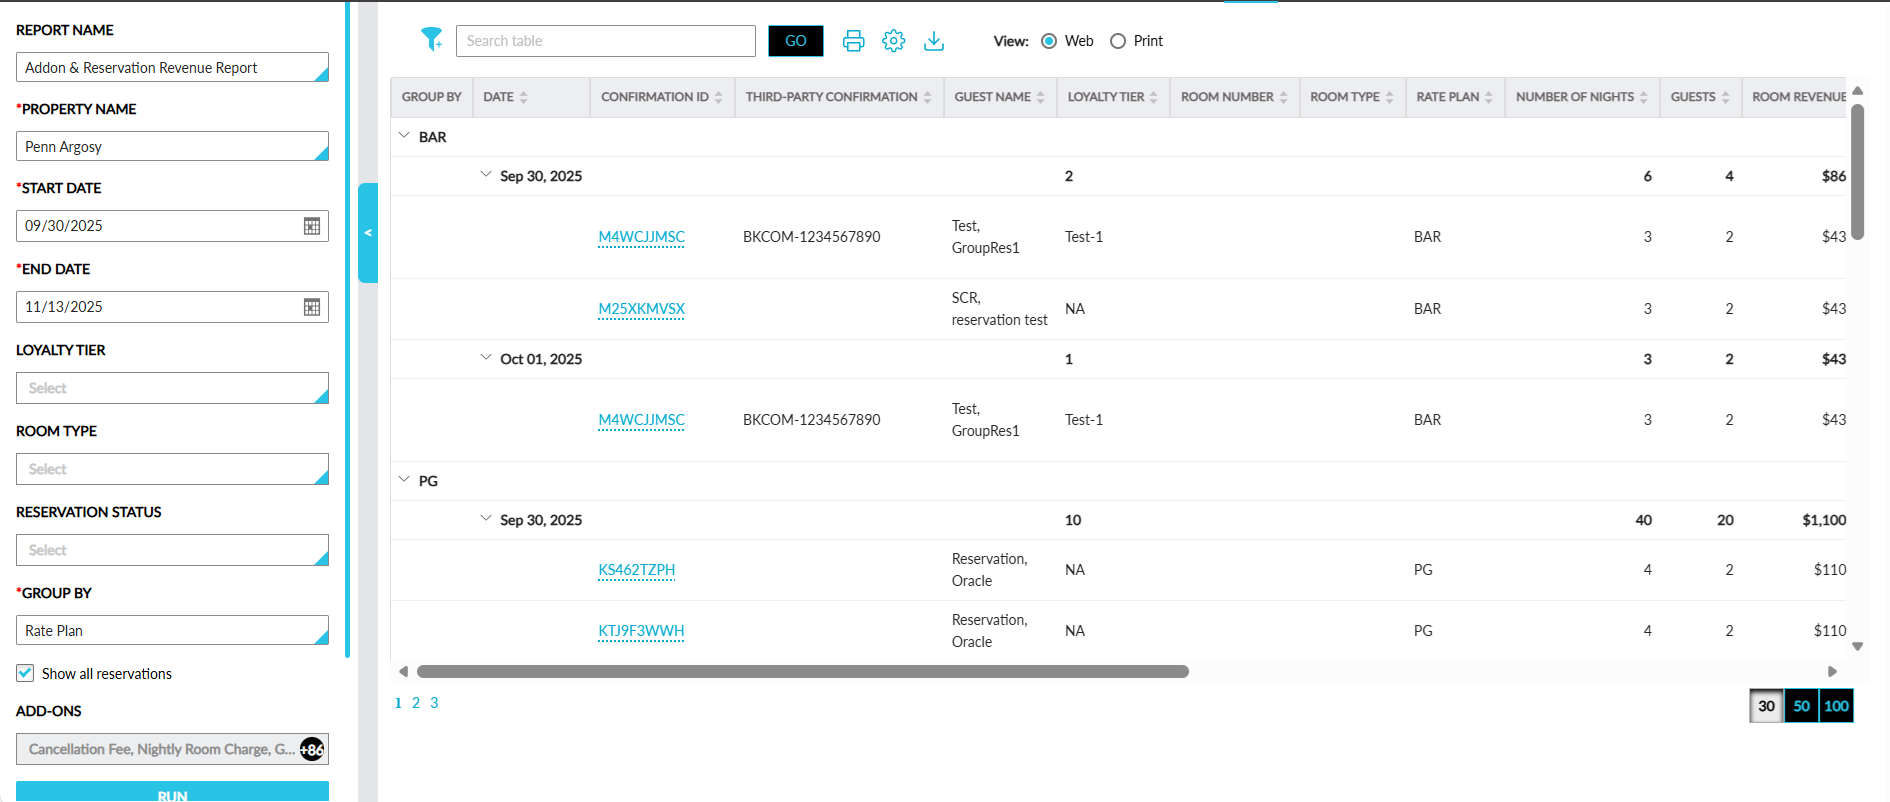Open confirmation KS462TZPH link
The height and width of the screenshot is (802, 1890).
coord(636,570)
